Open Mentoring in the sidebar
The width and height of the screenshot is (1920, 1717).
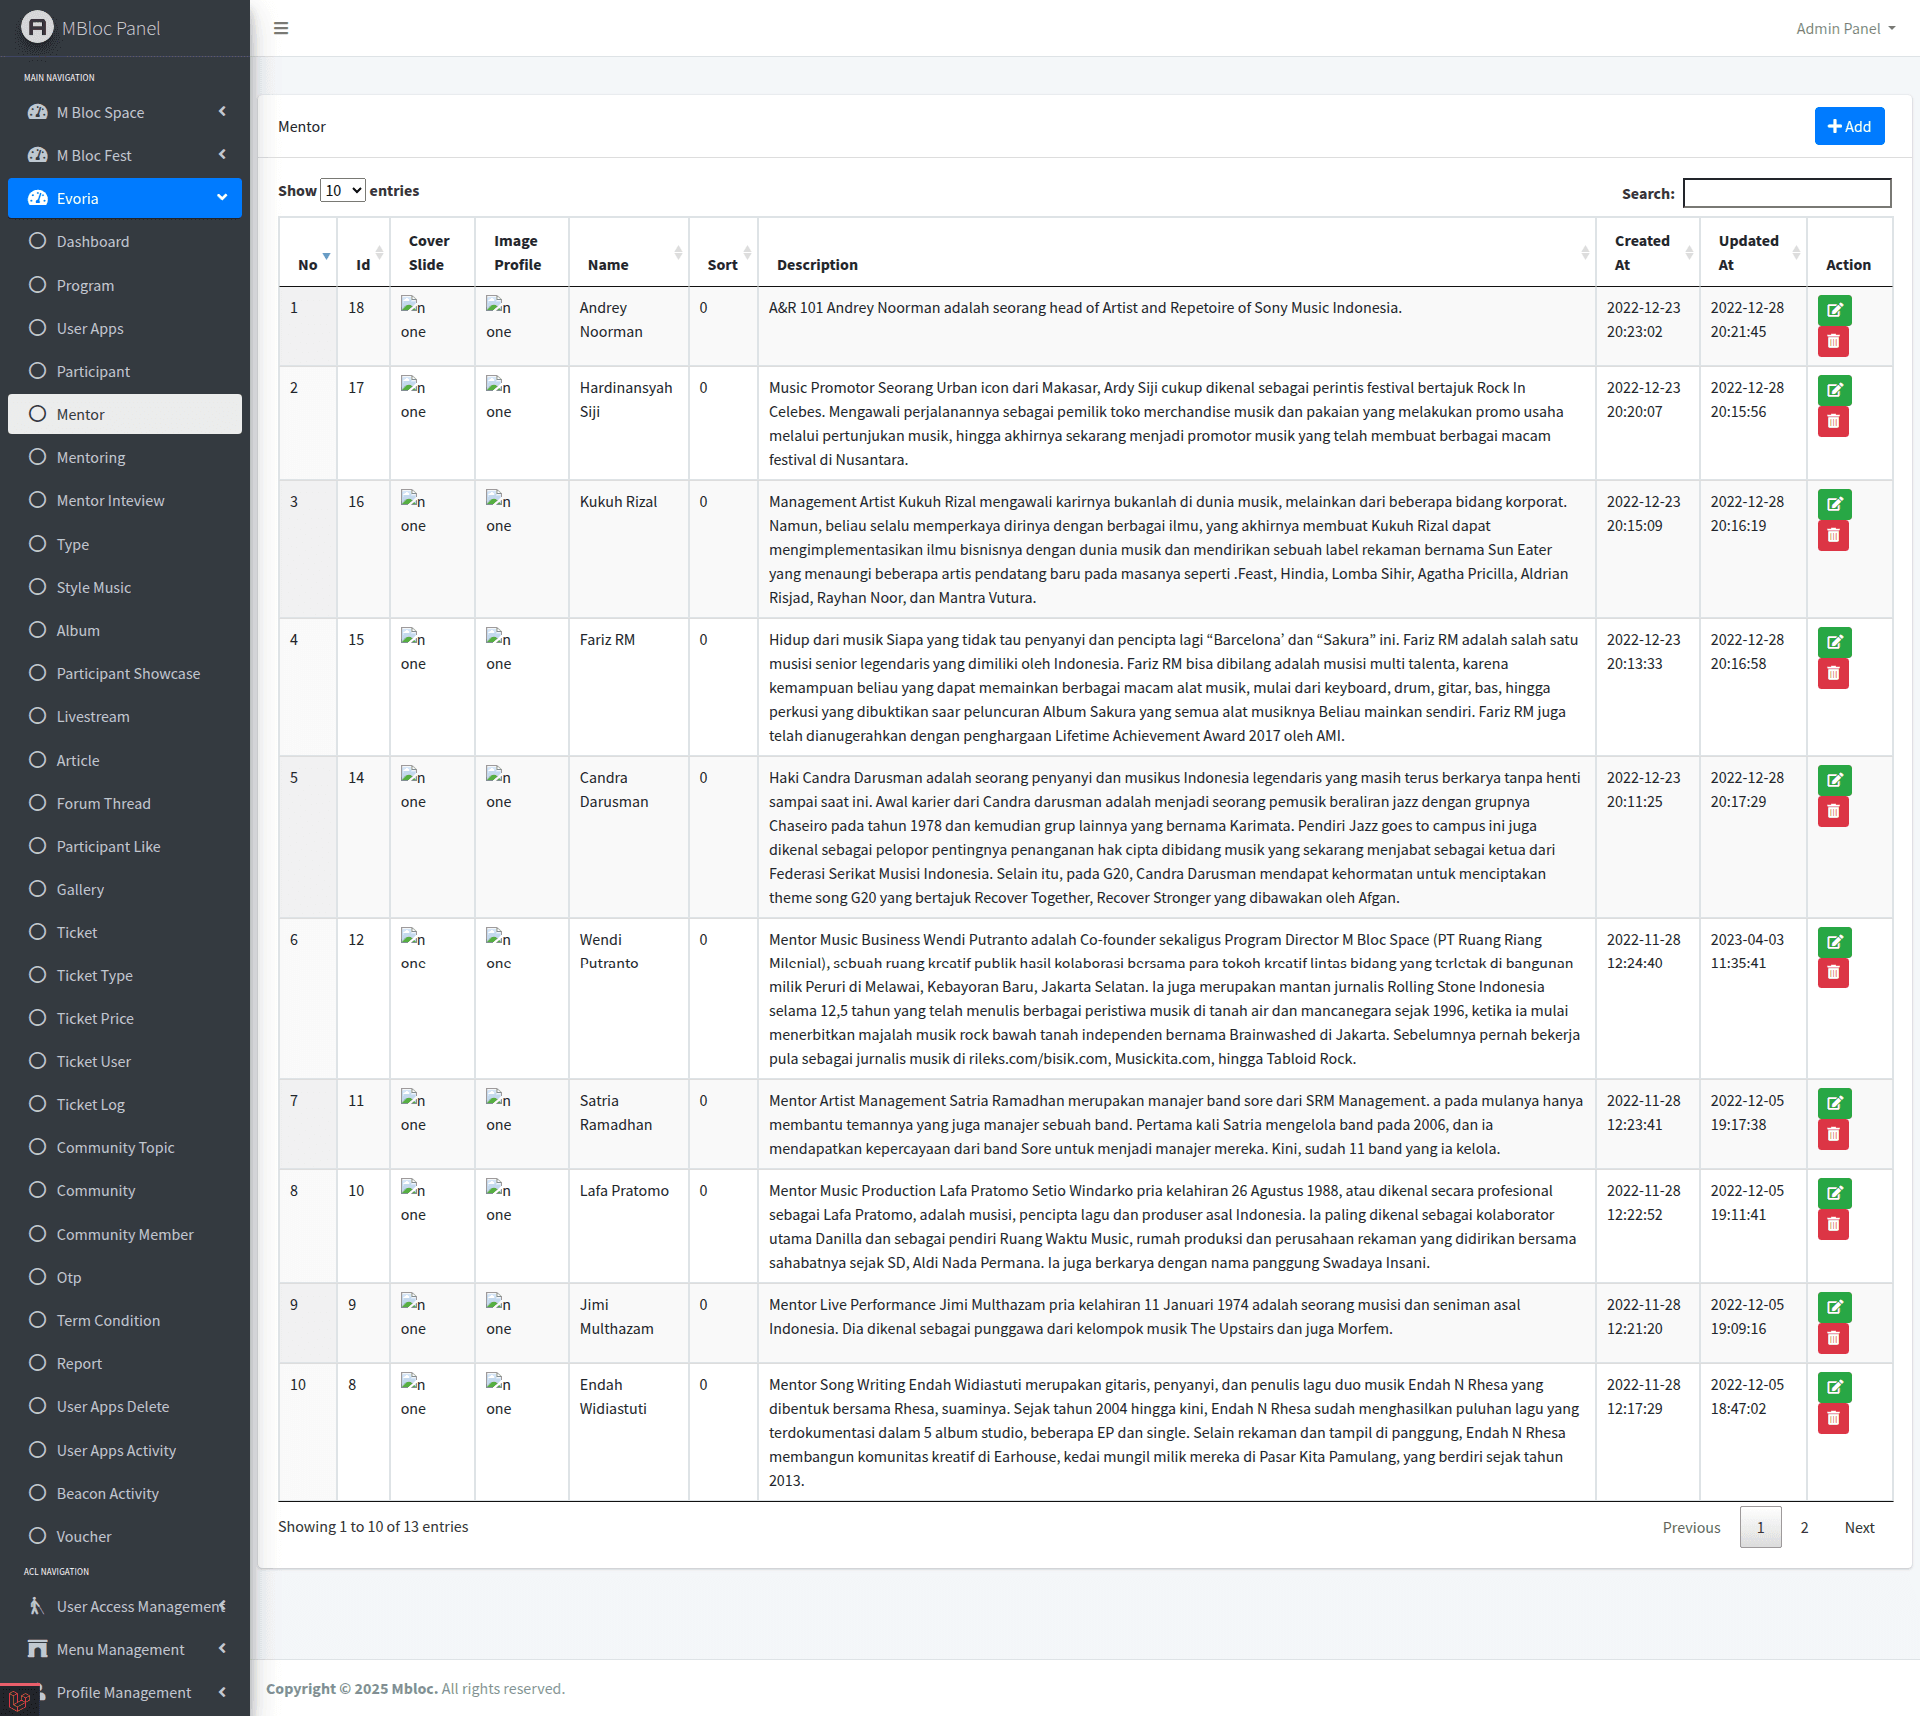pos(91,457)
